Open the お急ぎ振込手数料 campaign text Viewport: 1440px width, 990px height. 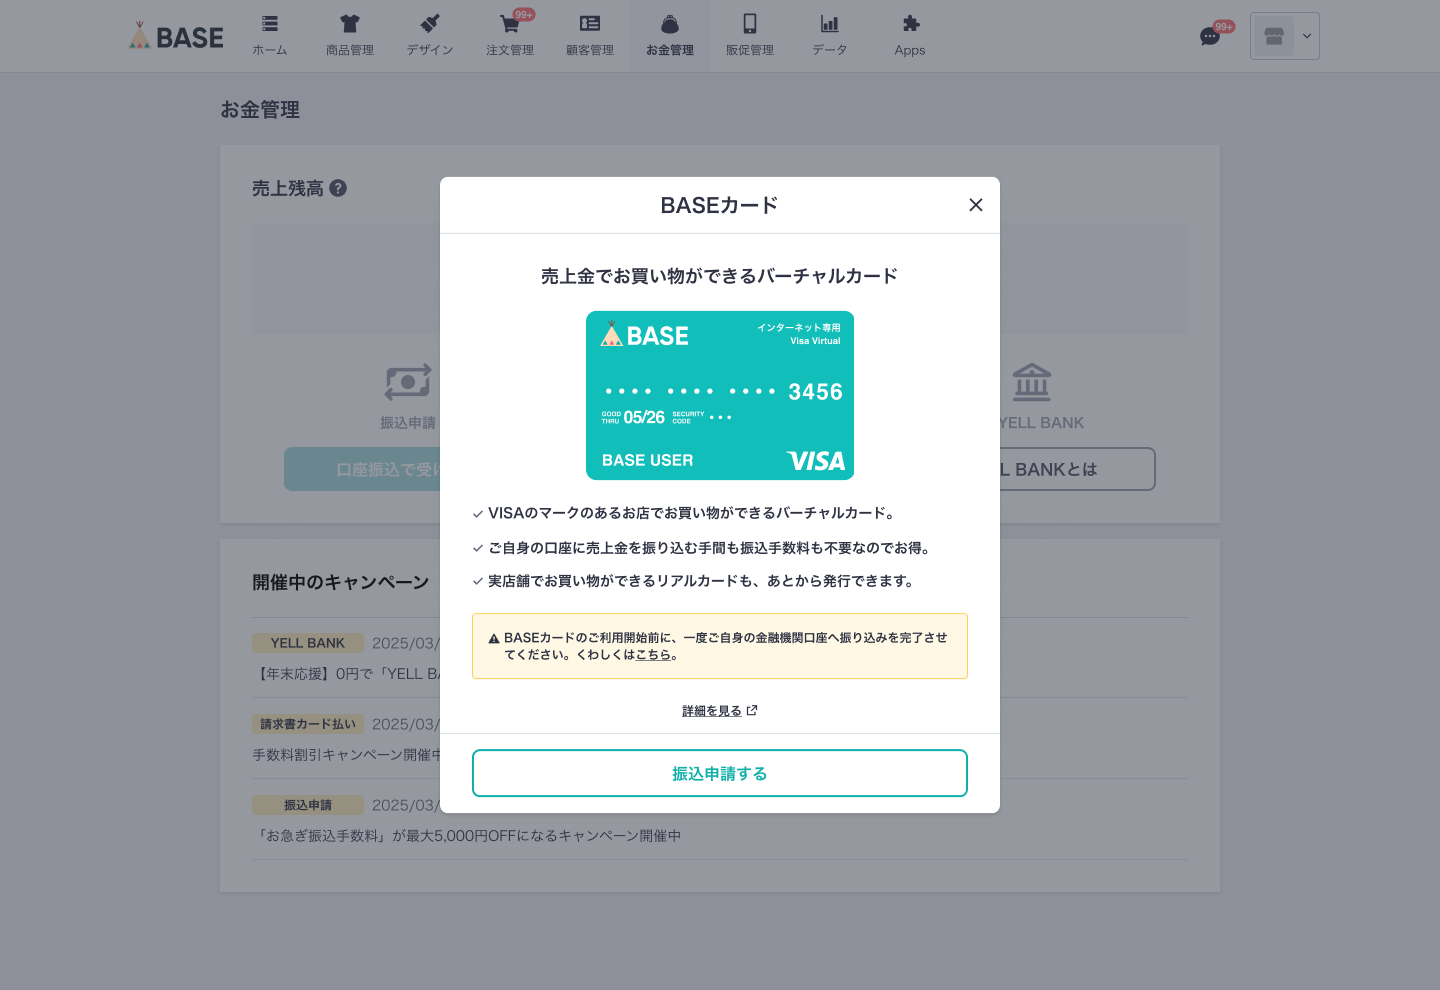click(469, 836)
